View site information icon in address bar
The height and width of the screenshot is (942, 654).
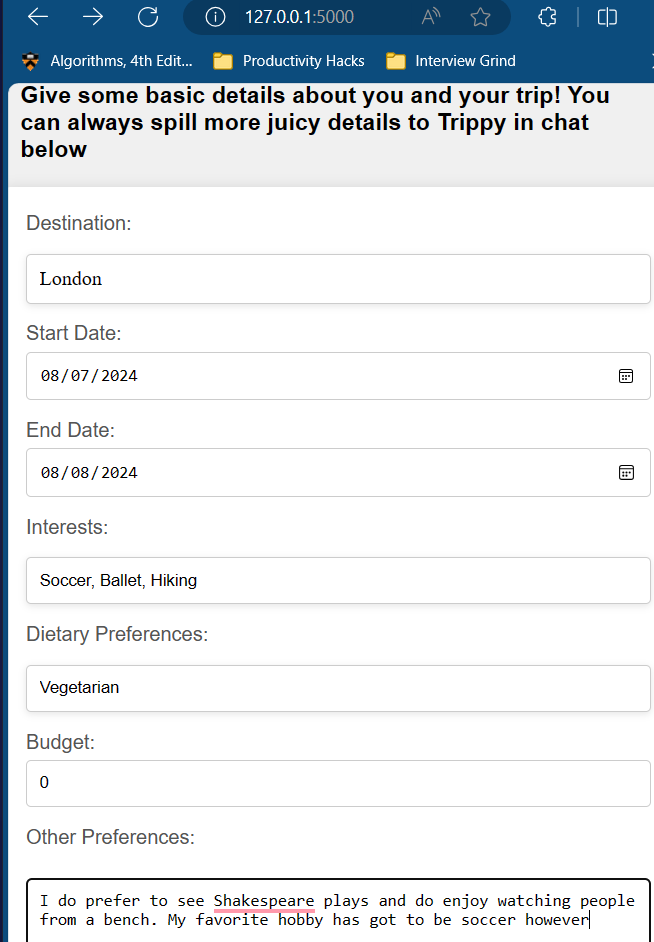click(215, 17)
